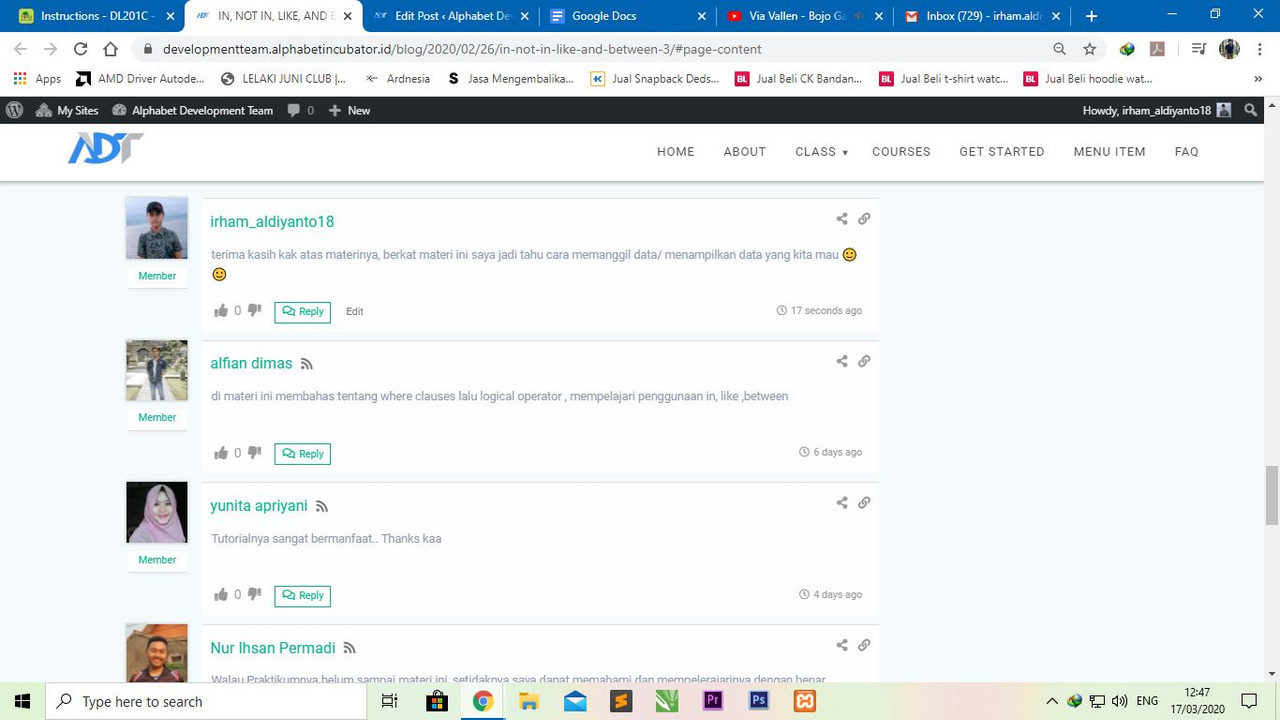1280x720 pixels.
Task: Click share icon on irham_aldiyanto18's comment
Action: click(842, 219)
